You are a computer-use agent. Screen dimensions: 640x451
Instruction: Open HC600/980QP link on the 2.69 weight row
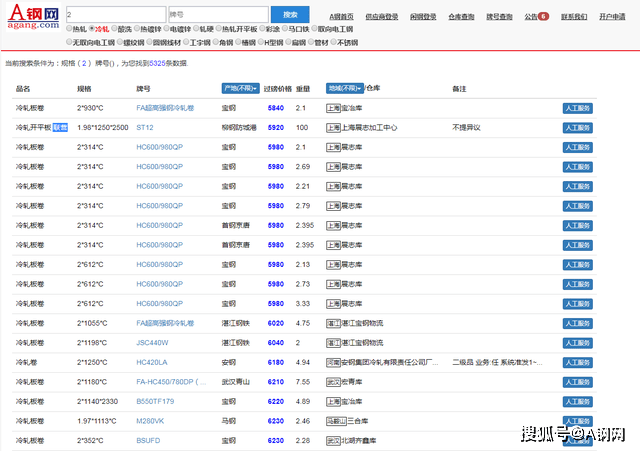tap(160, 167)
